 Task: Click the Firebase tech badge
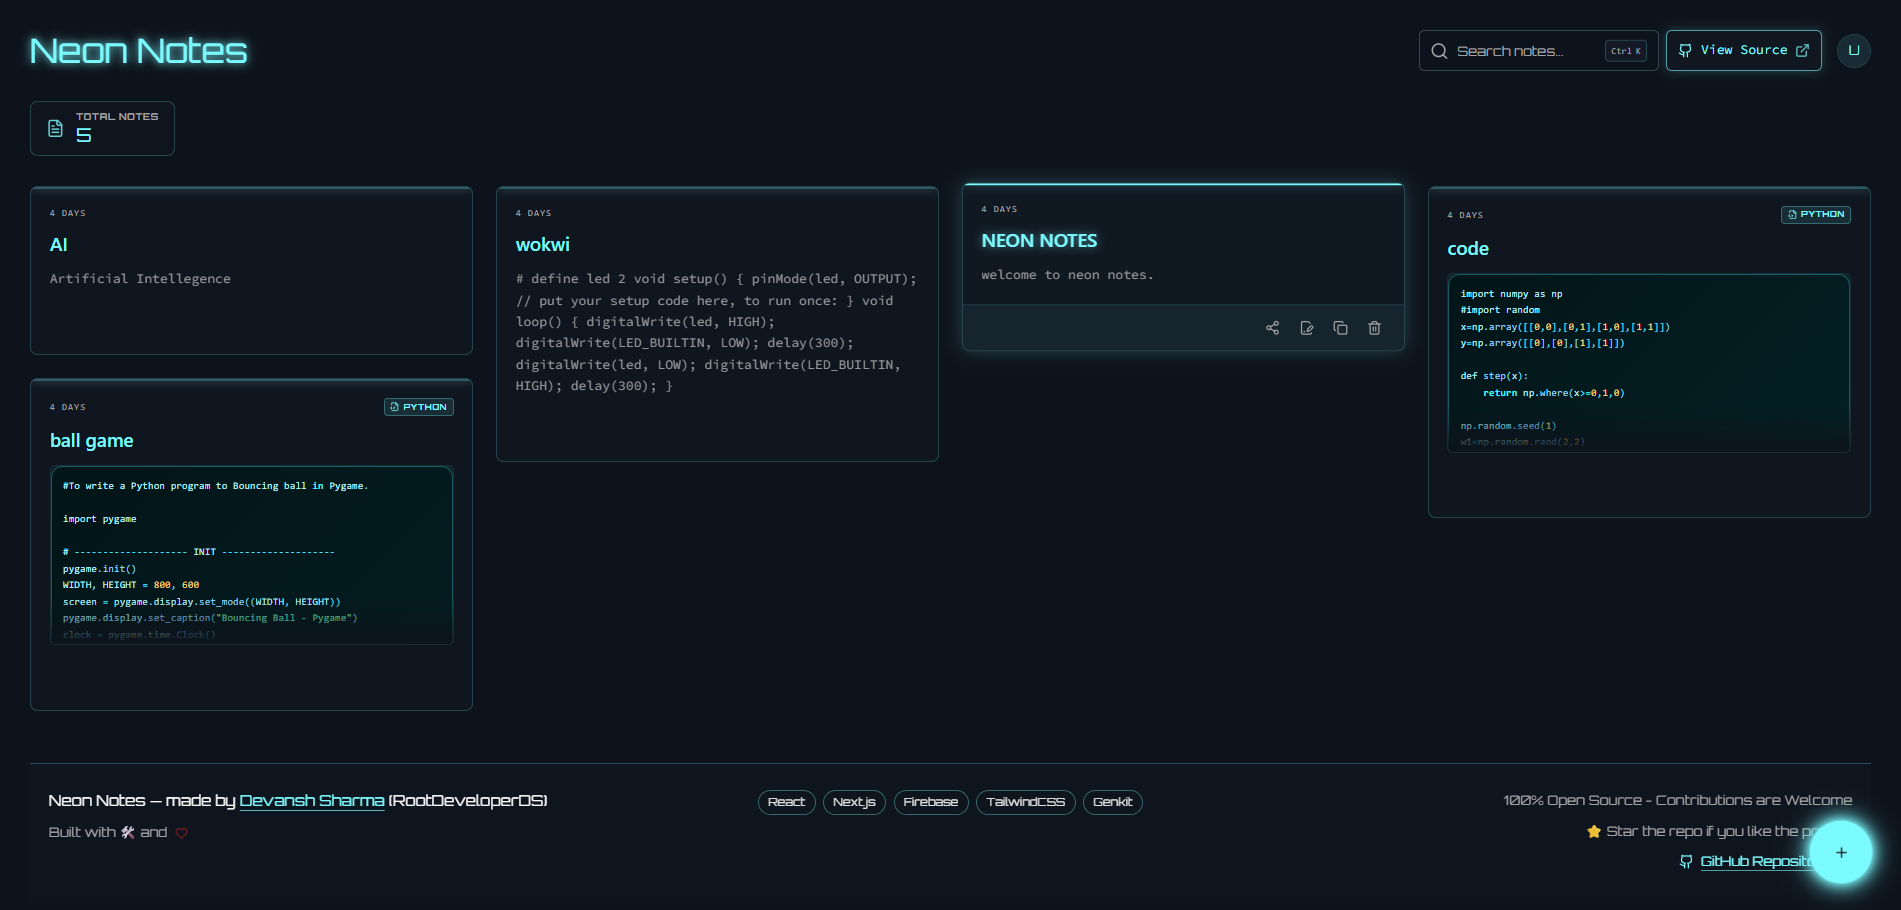(931, 802)
